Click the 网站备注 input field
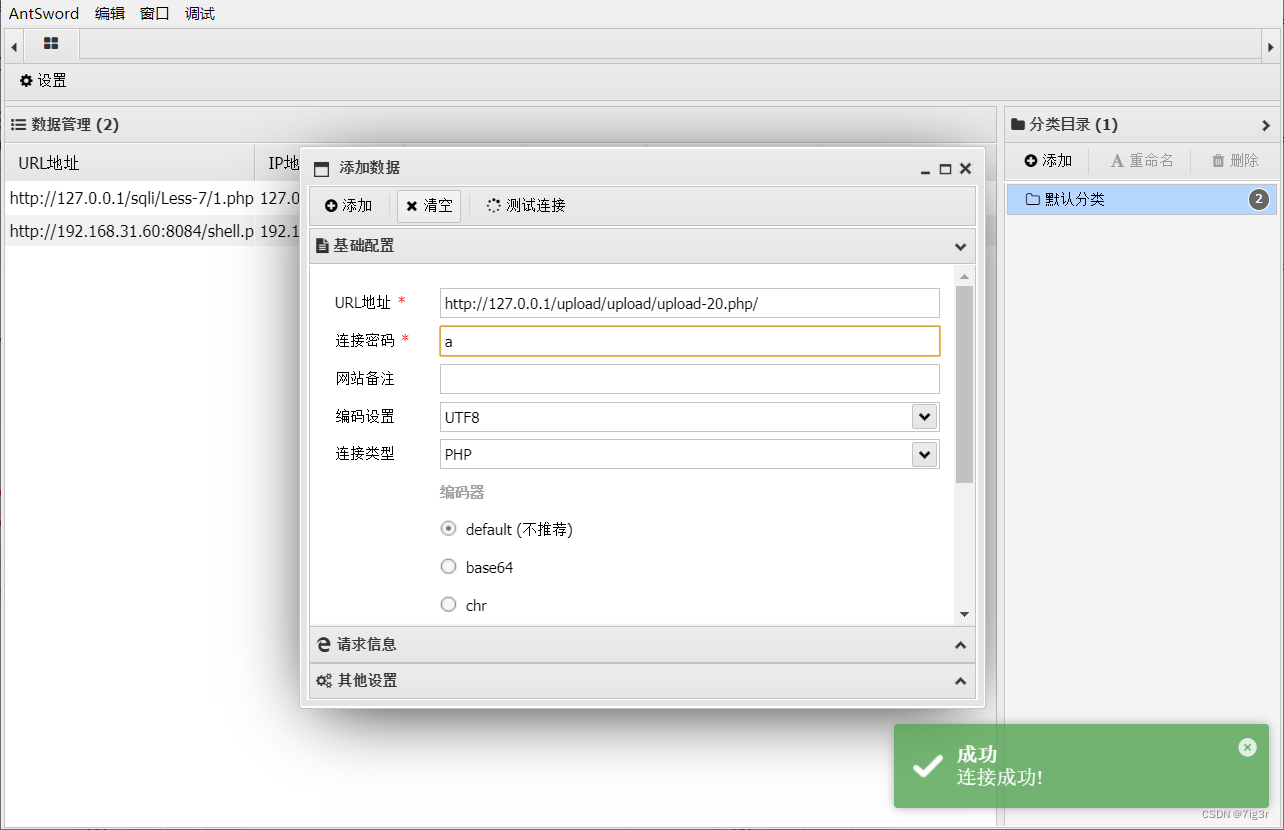Viewport: 1284px width, 830px height. [x=689, y=379]
